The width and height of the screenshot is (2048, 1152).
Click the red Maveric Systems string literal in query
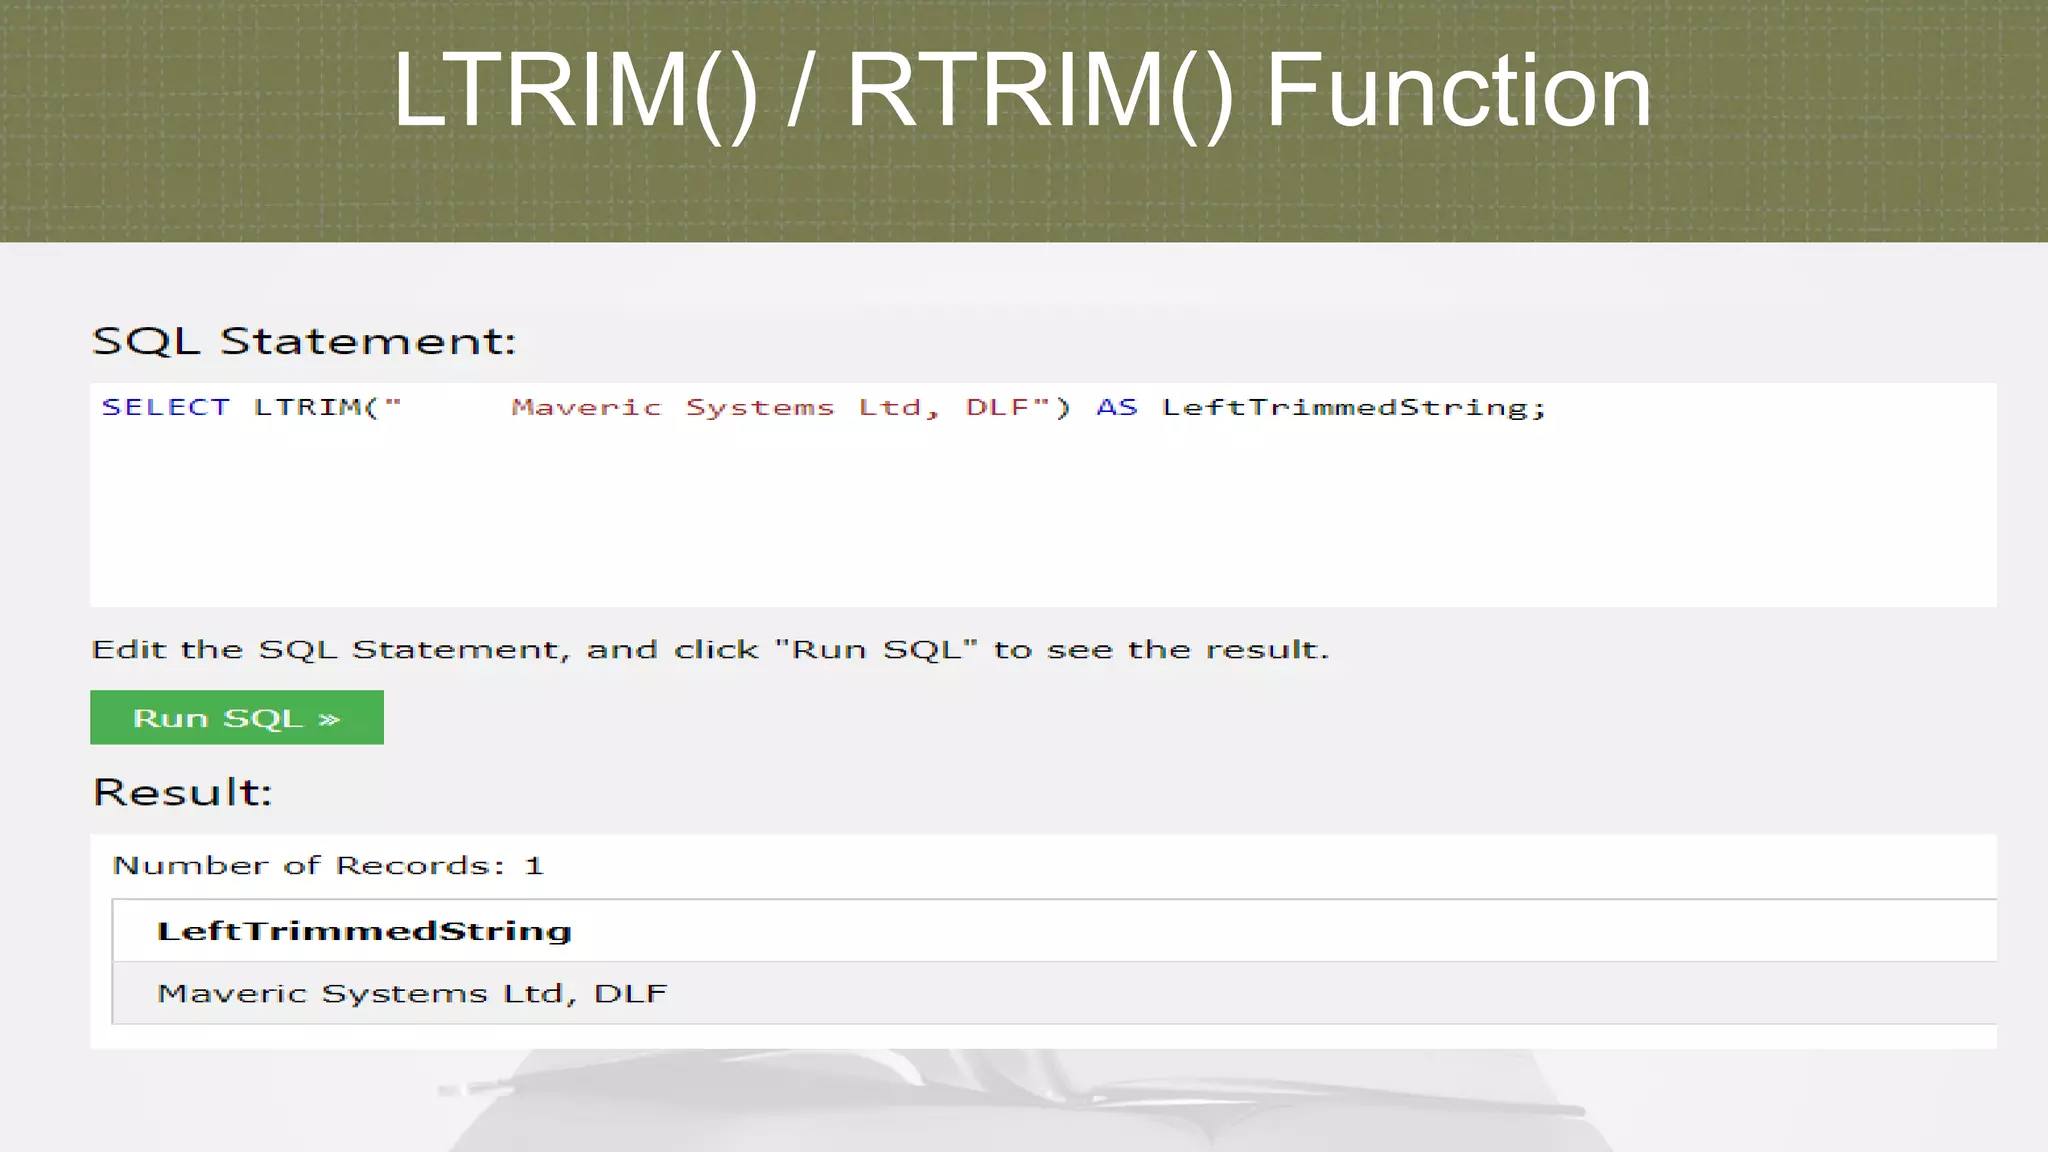pyautogui.click(x=717, y=408)
